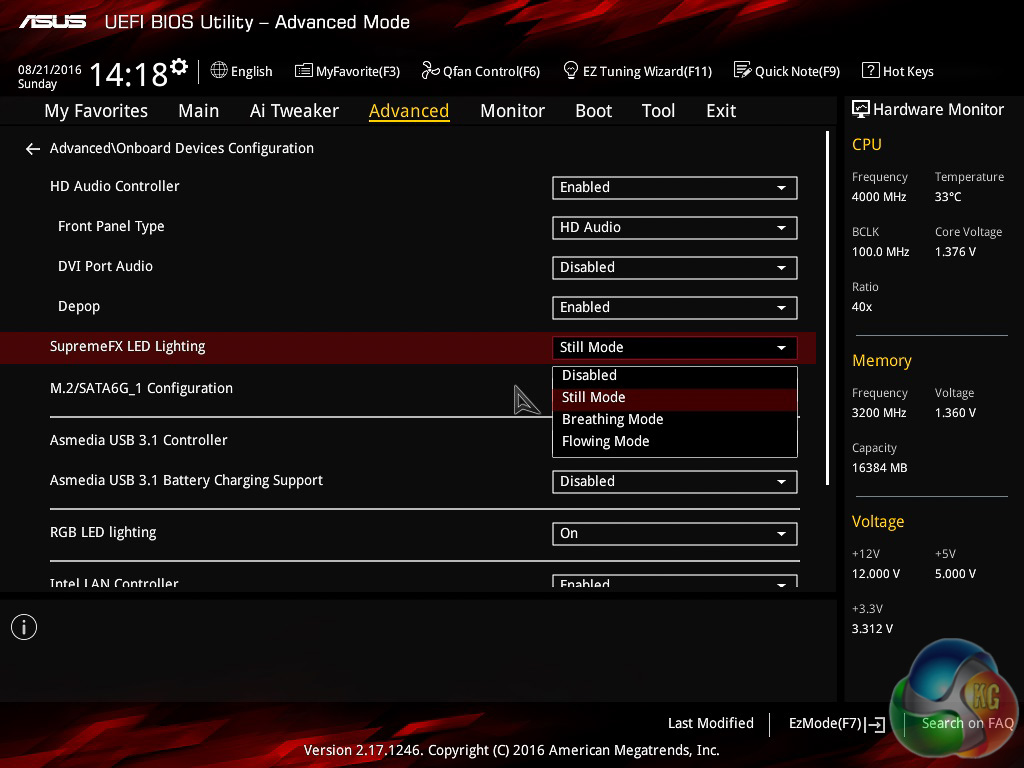Image resolution: width=1024 pixels, height=768 pixels.
Task: Launch EZ Tuning Wizard lightbulb icon
Action: coord(571,70)
